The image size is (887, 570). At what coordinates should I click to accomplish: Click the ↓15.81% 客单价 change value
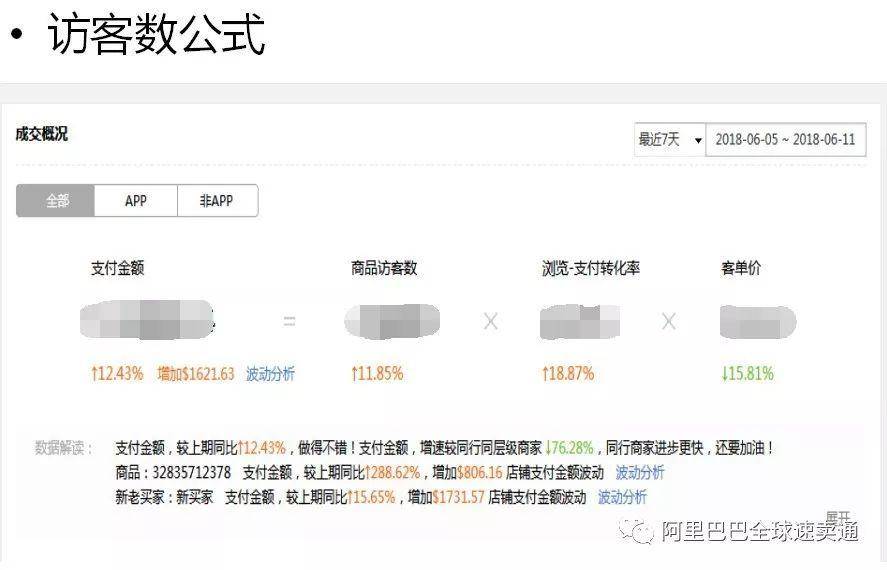pos(747,374)
